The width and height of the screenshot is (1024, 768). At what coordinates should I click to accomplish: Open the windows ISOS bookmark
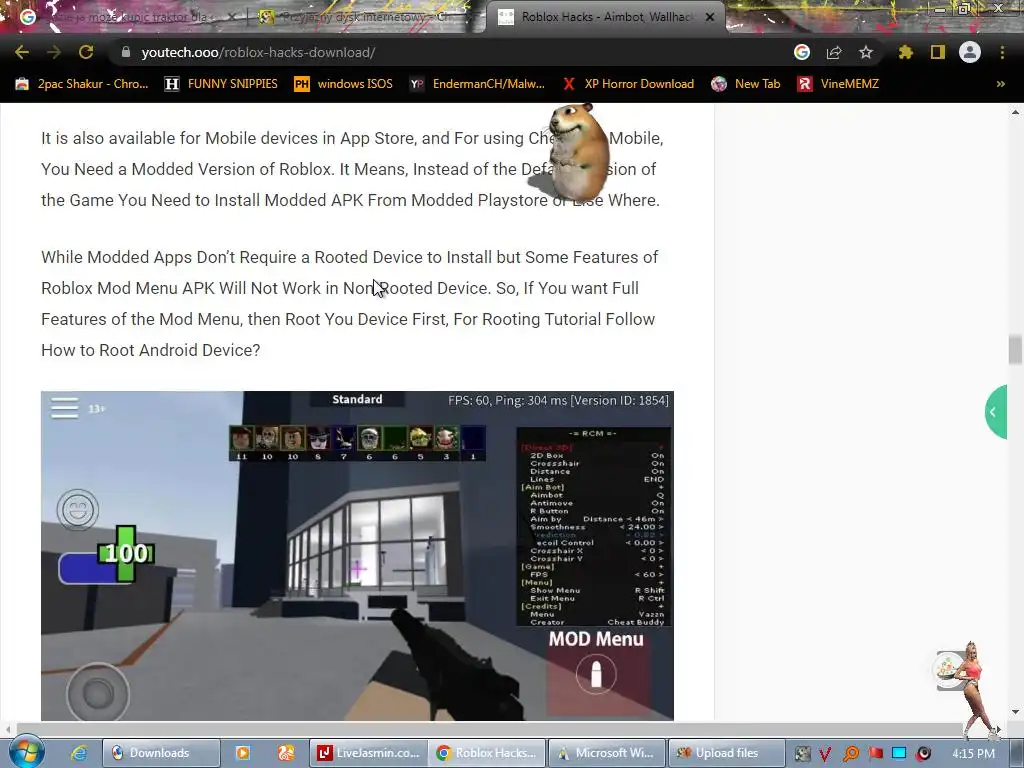coord(344,84)
